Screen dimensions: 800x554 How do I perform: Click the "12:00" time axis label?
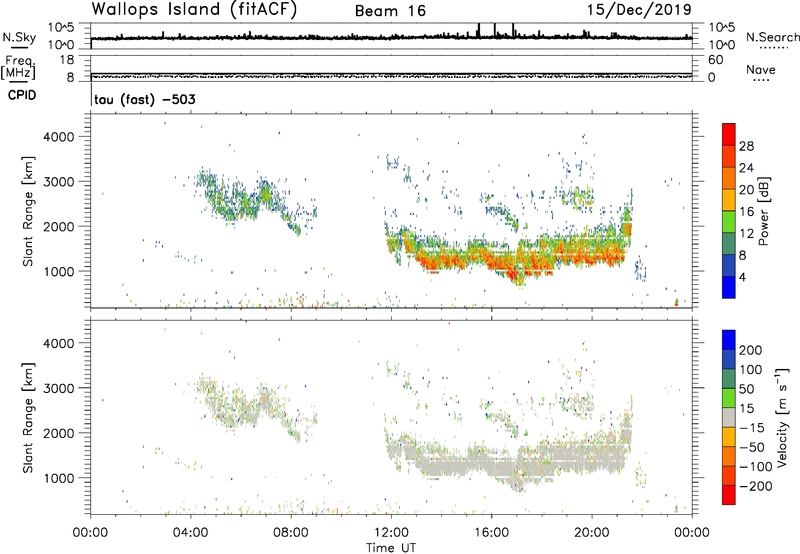click(x=391, y=533)
